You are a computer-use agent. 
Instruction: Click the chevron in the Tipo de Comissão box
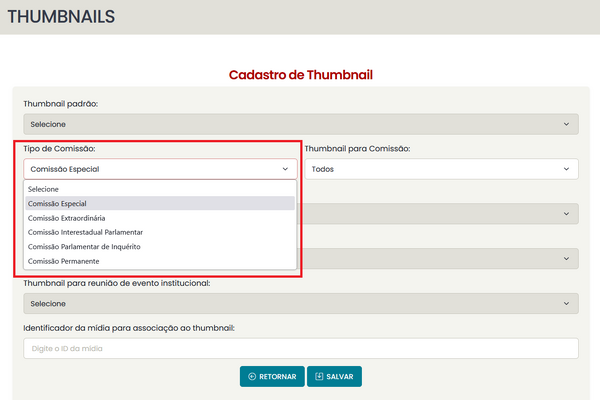pos(285,169)
